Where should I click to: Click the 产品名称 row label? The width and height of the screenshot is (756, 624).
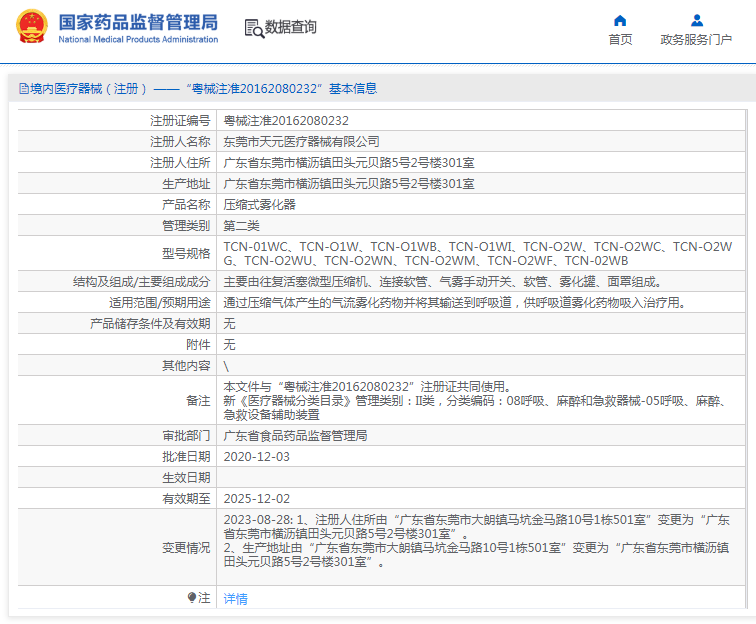coord(186,204)
